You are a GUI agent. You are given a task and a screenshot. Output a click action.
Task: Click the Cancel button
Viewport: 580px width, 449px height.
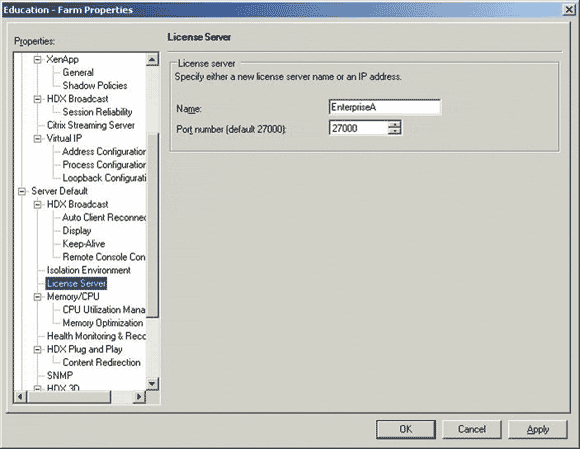(472, 429)
